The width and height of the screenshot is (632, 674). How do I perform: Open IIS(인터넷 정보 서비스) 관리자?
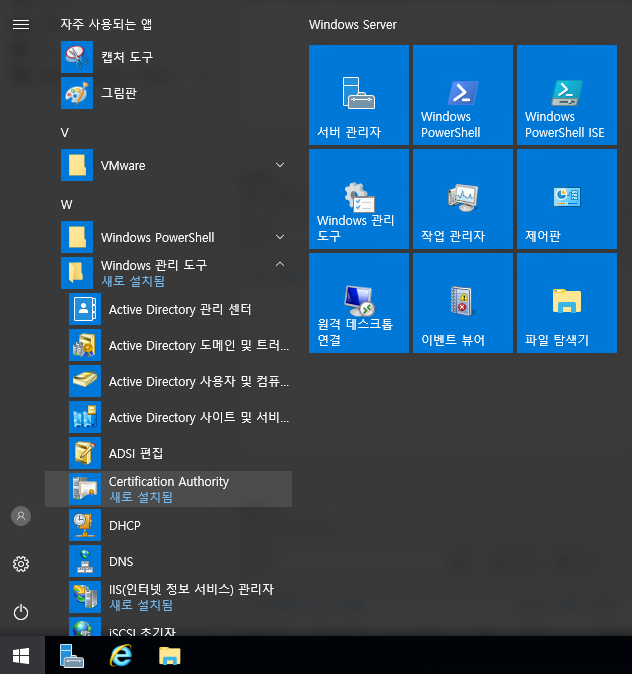[169, 597]
